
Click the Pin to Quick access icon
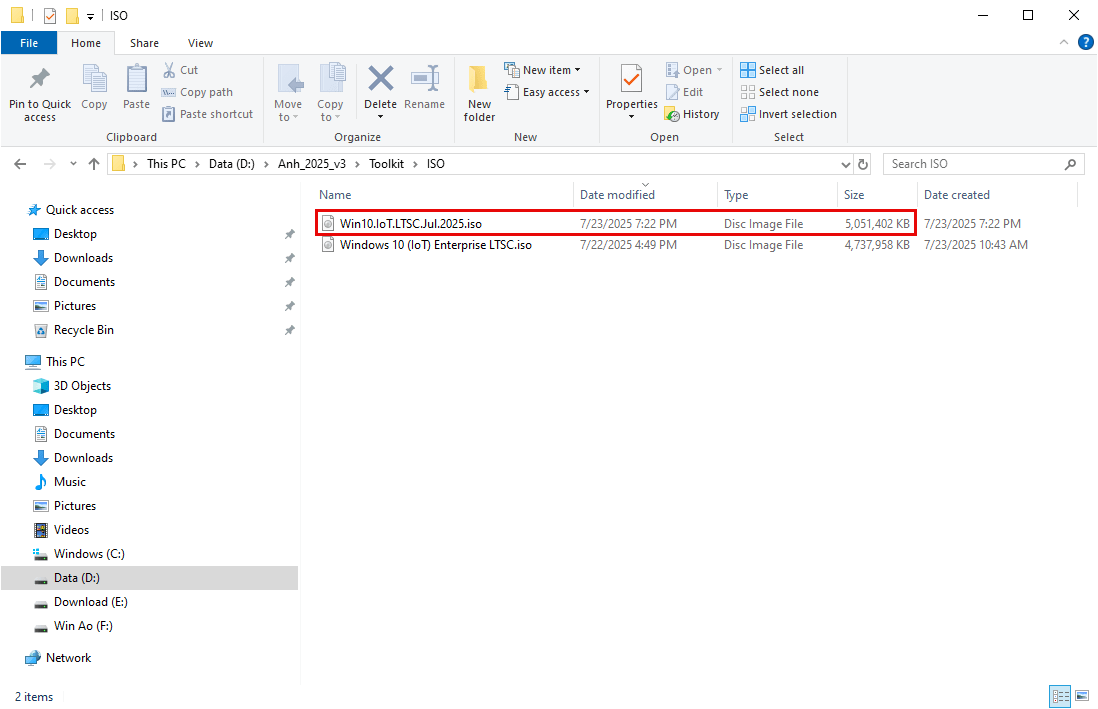click(x=40, y=79)
